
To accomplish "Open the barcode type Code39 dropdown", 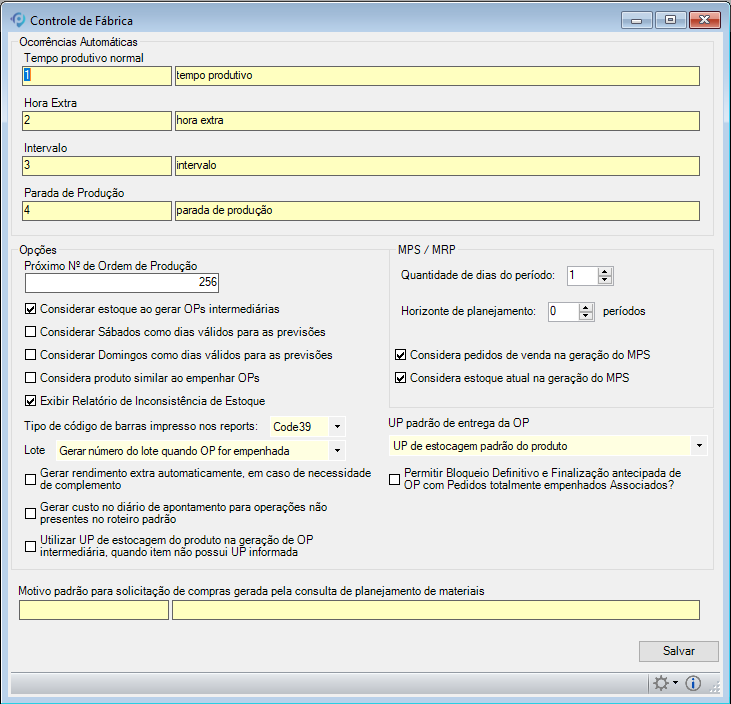I will click(x=337, y=427).
